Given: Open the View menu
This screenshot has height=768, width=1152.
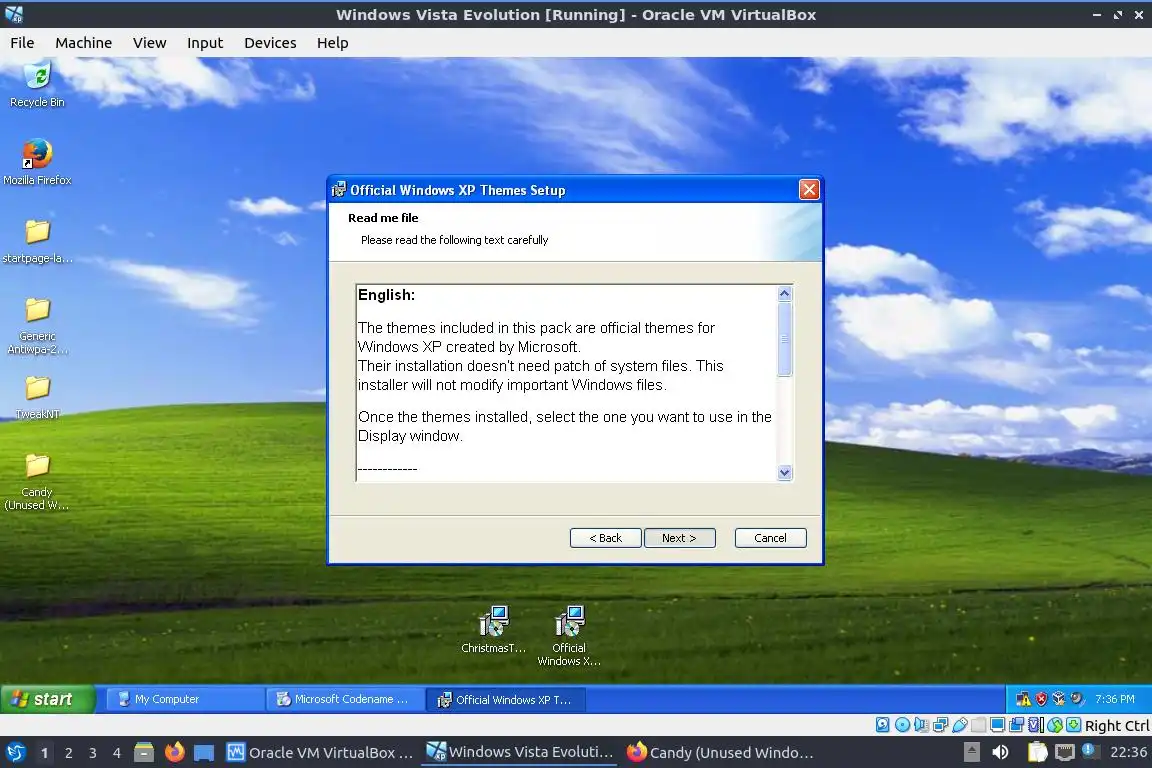Looking at the screenshot, I should (149, 43).
